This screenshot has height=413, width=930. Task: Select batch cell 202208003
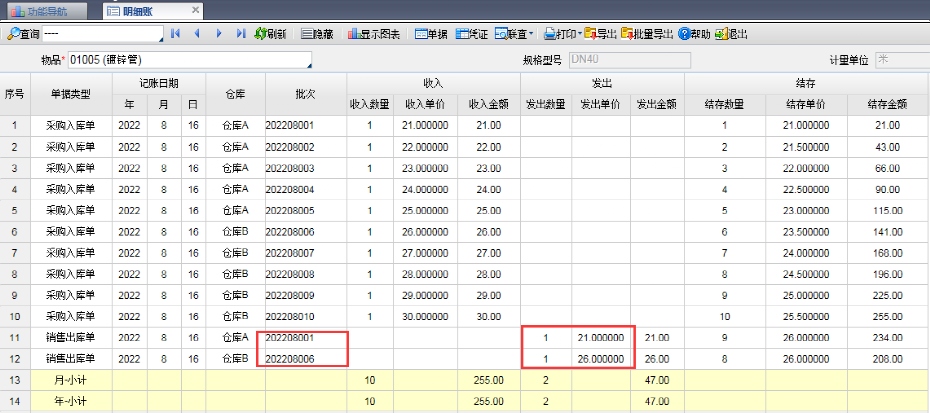click(x=306, y=169)
